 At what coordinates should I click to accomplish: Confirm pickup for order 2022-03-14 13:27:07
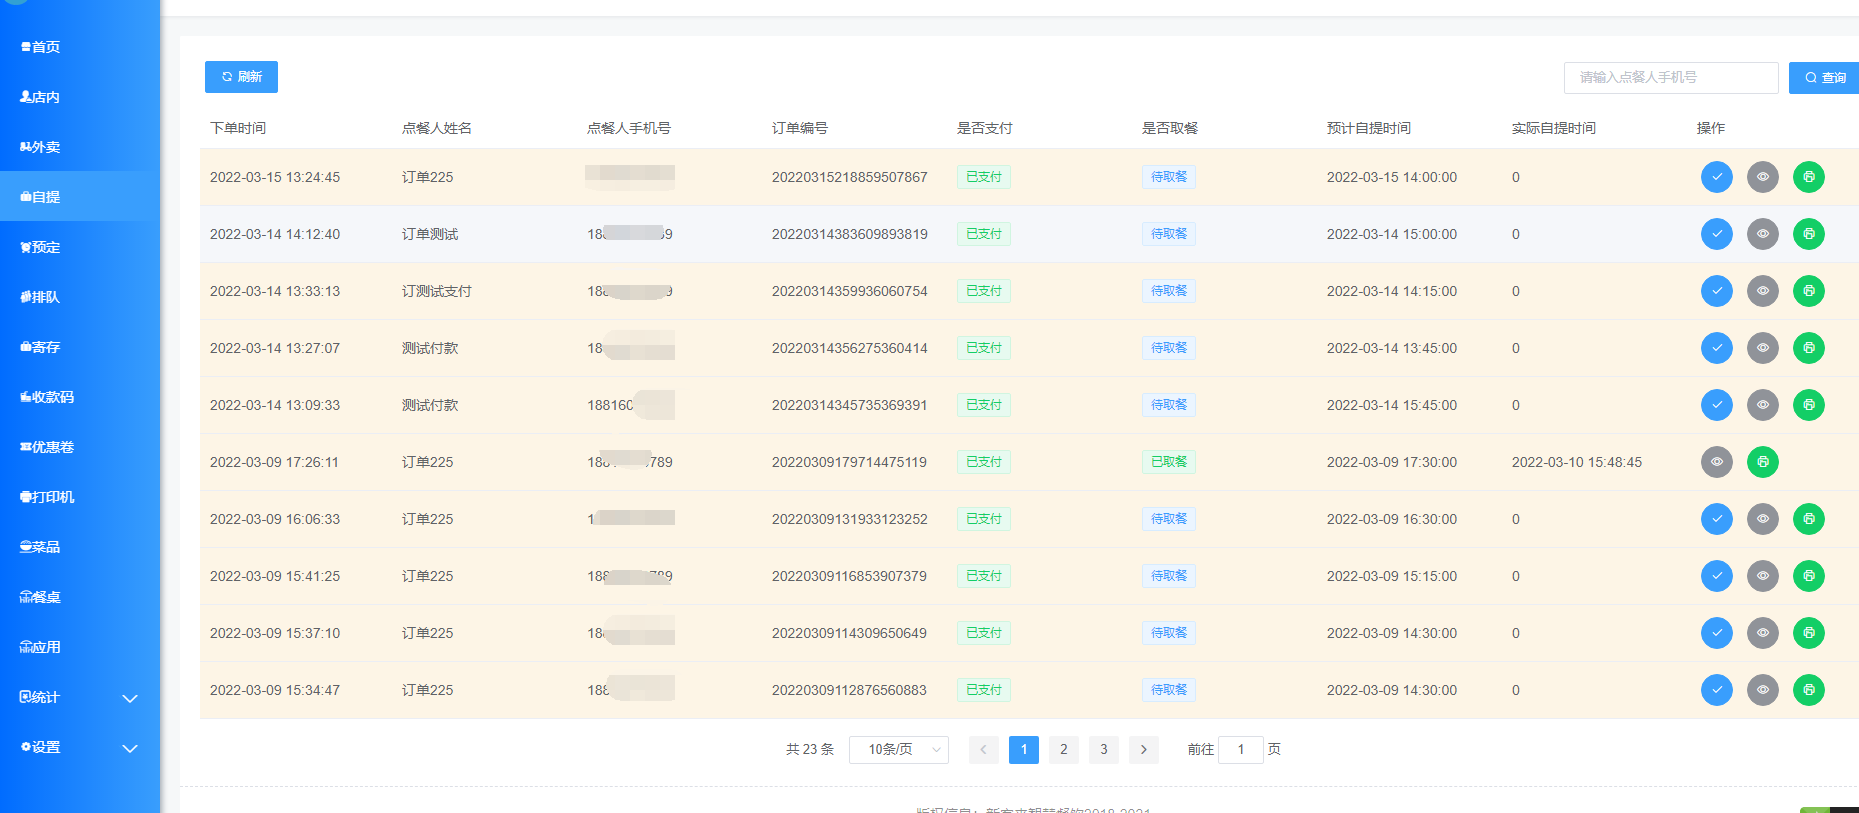(1716, 348)
